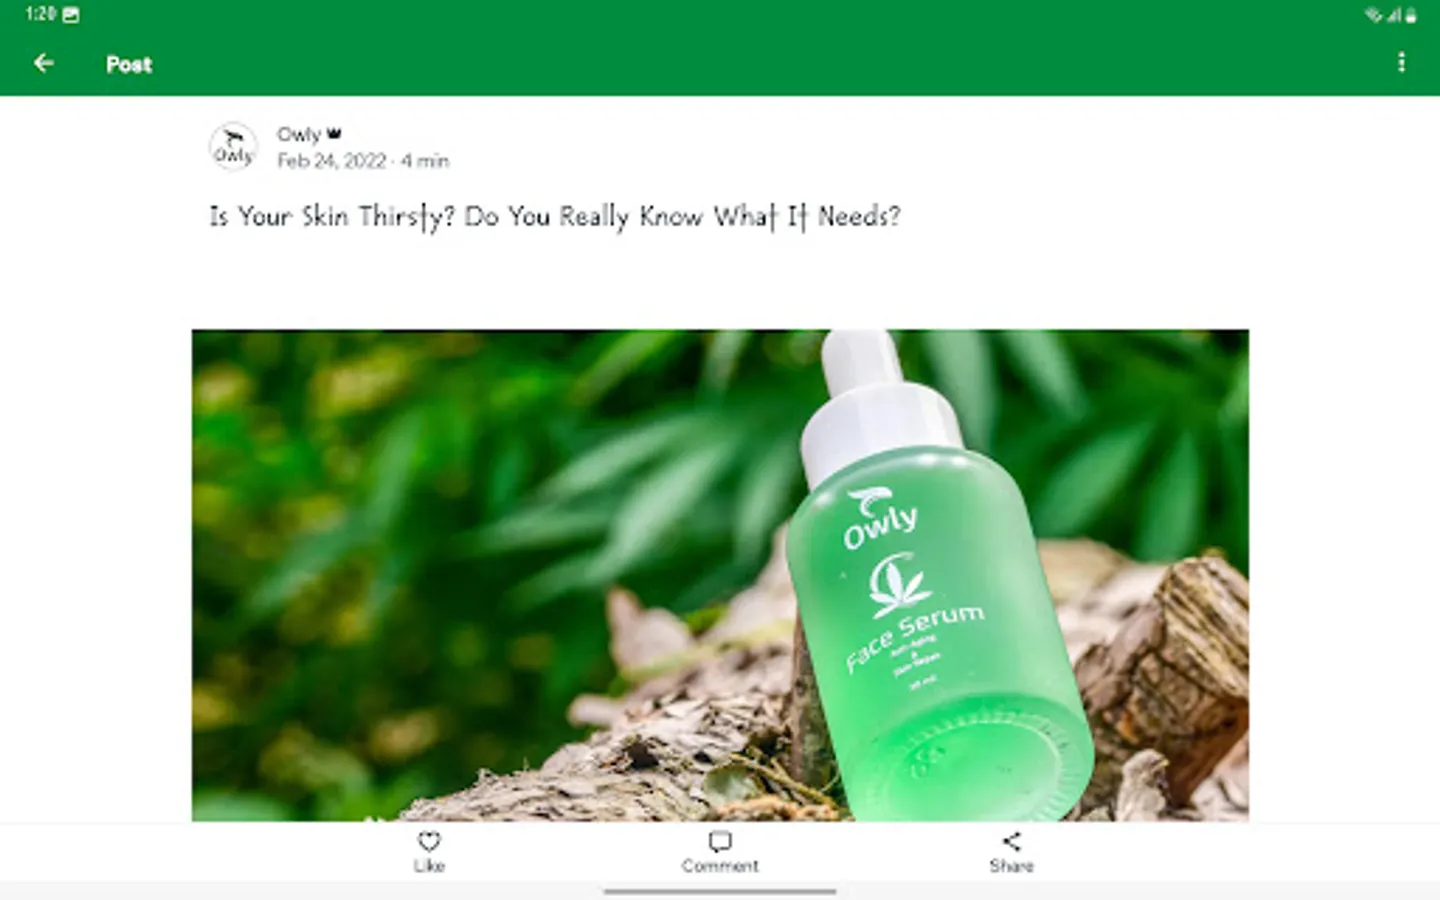This screenshot has height=900, width=1440.
Task: Click the "Feb 24, 2022" post date
Action: pos(332,161)
